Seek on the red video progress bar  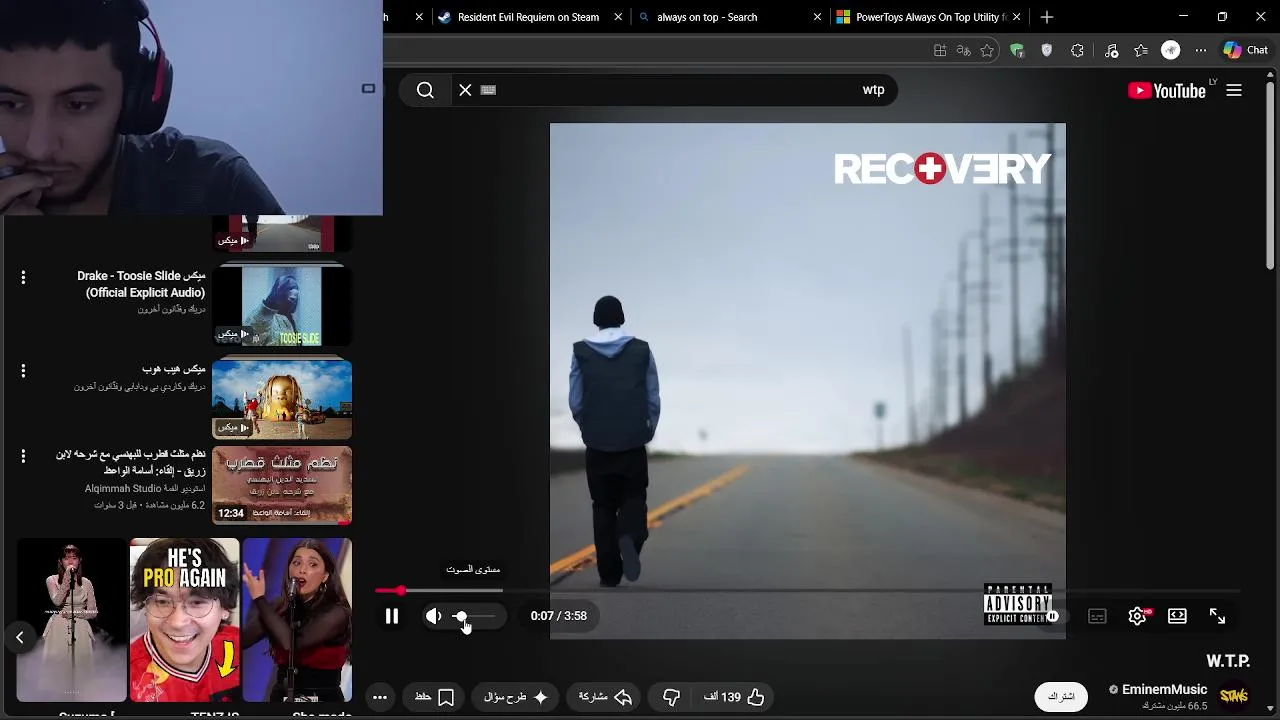point(807,591)
